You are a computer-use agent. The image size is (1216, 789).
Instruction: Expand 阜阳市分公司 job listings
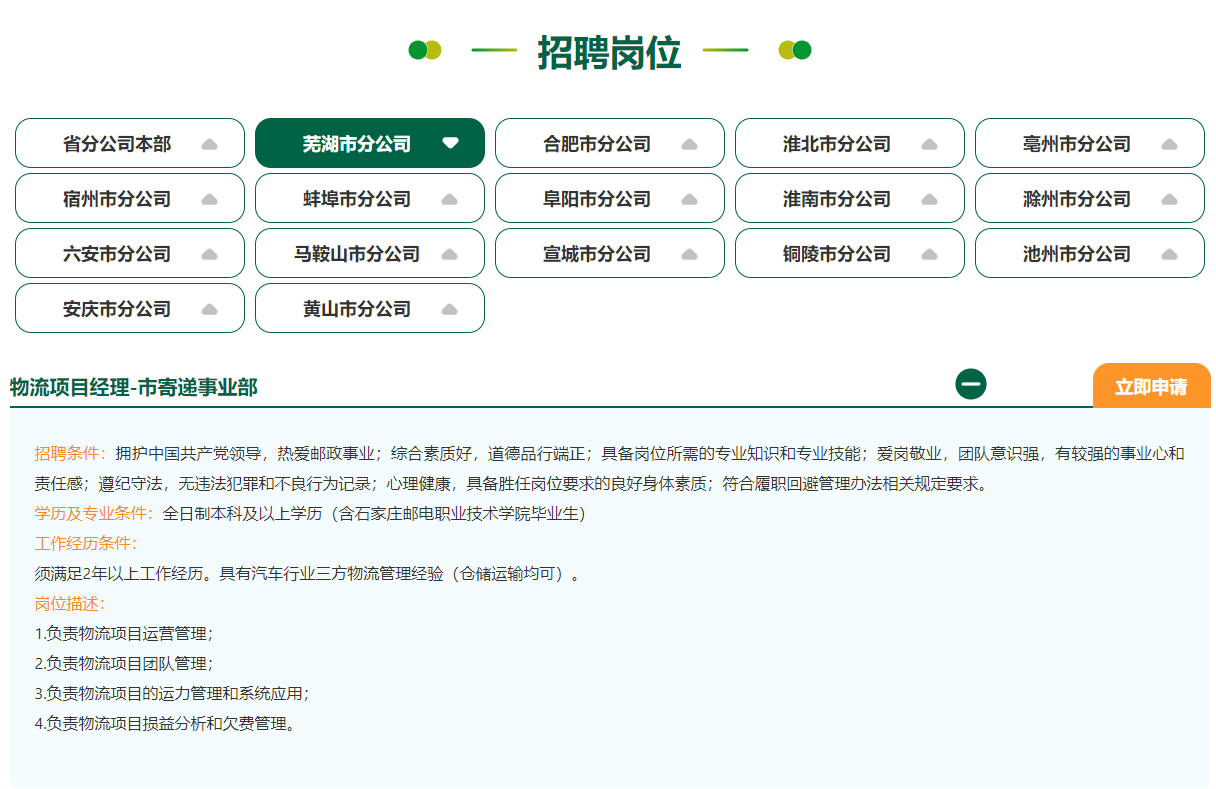point(610,198)
